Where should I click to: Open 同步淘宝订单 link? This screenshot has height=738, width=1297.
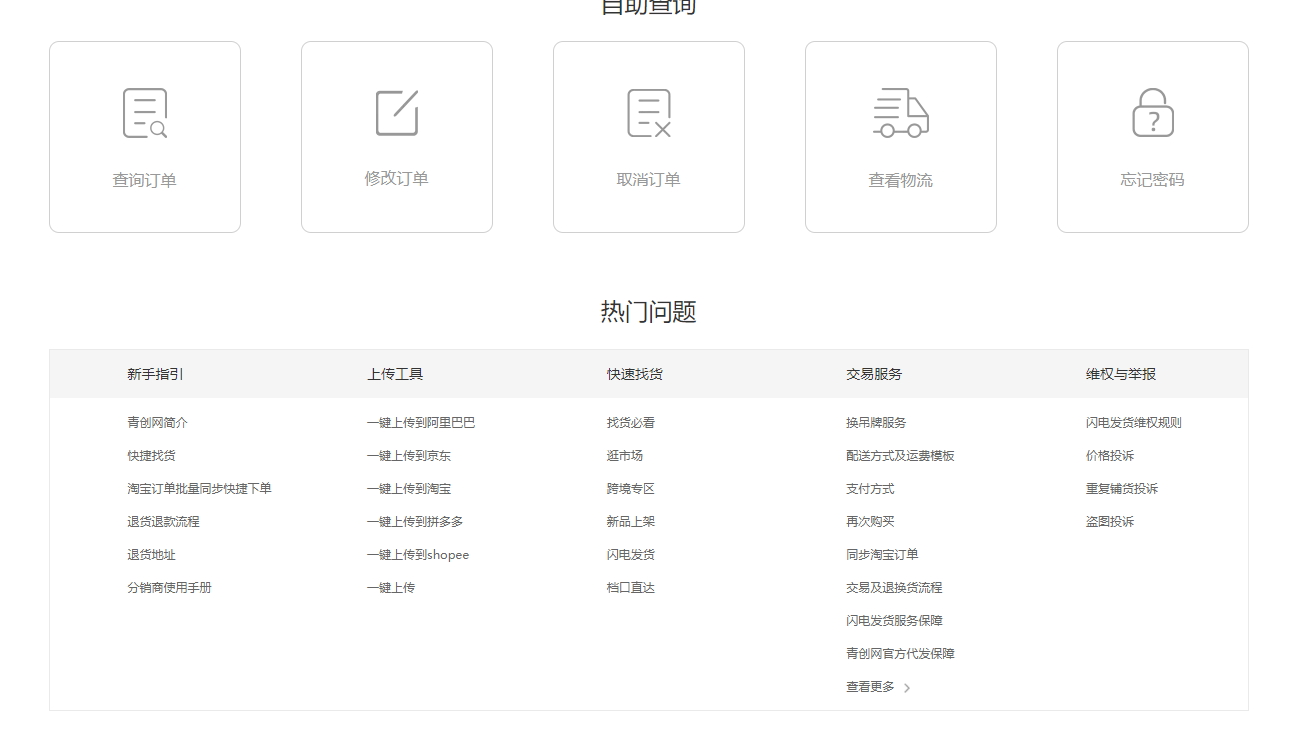[882, 555]
